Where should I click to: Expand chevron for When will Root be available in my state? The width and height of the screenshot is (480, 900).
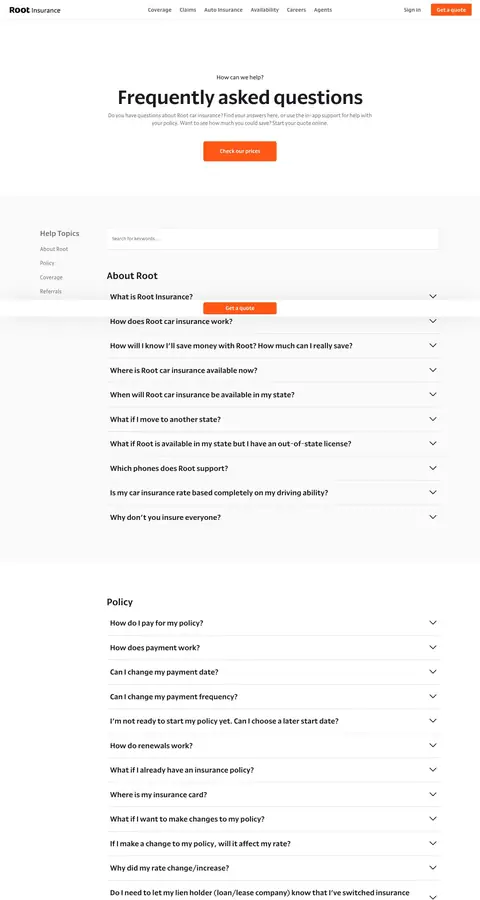tap(433, 394)
